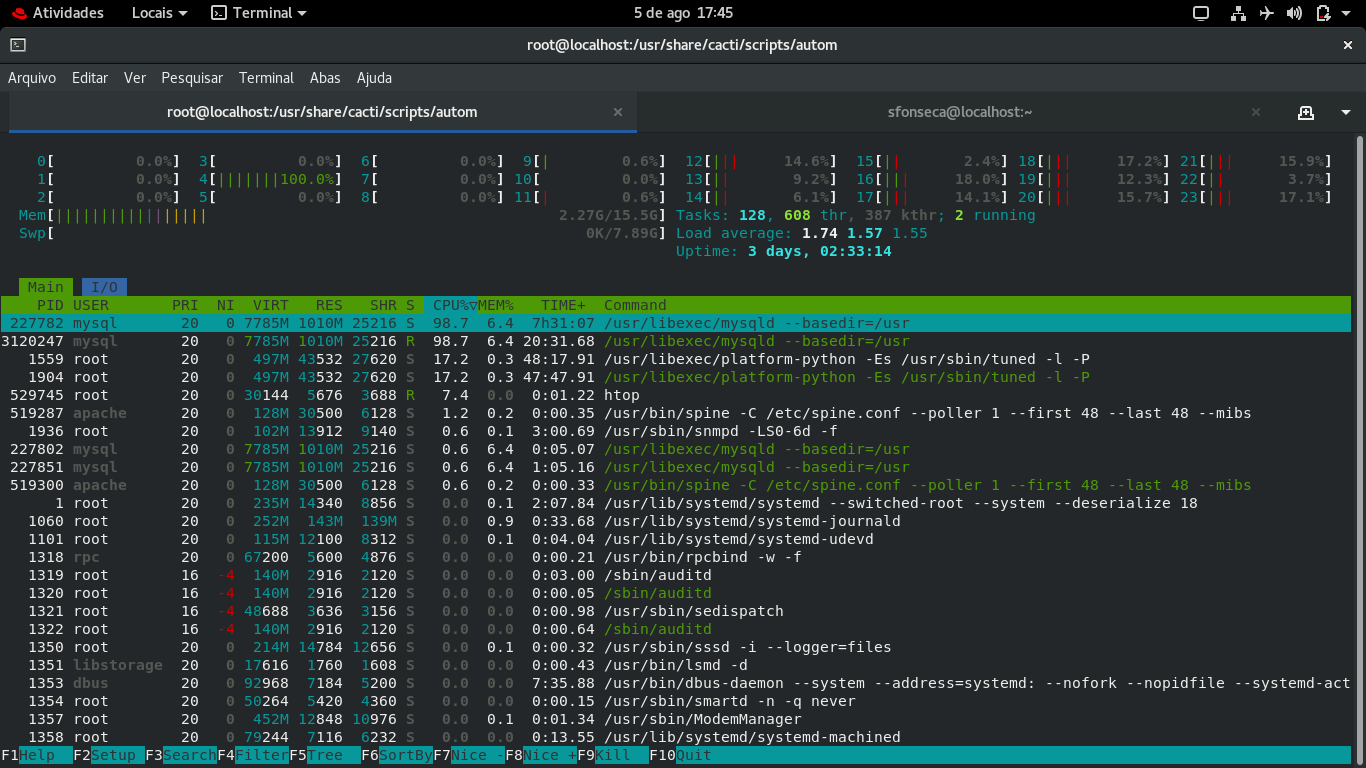The image size is (1366, 768).
Task: Sort by the RES column header
Action: (x=329, y=305)
